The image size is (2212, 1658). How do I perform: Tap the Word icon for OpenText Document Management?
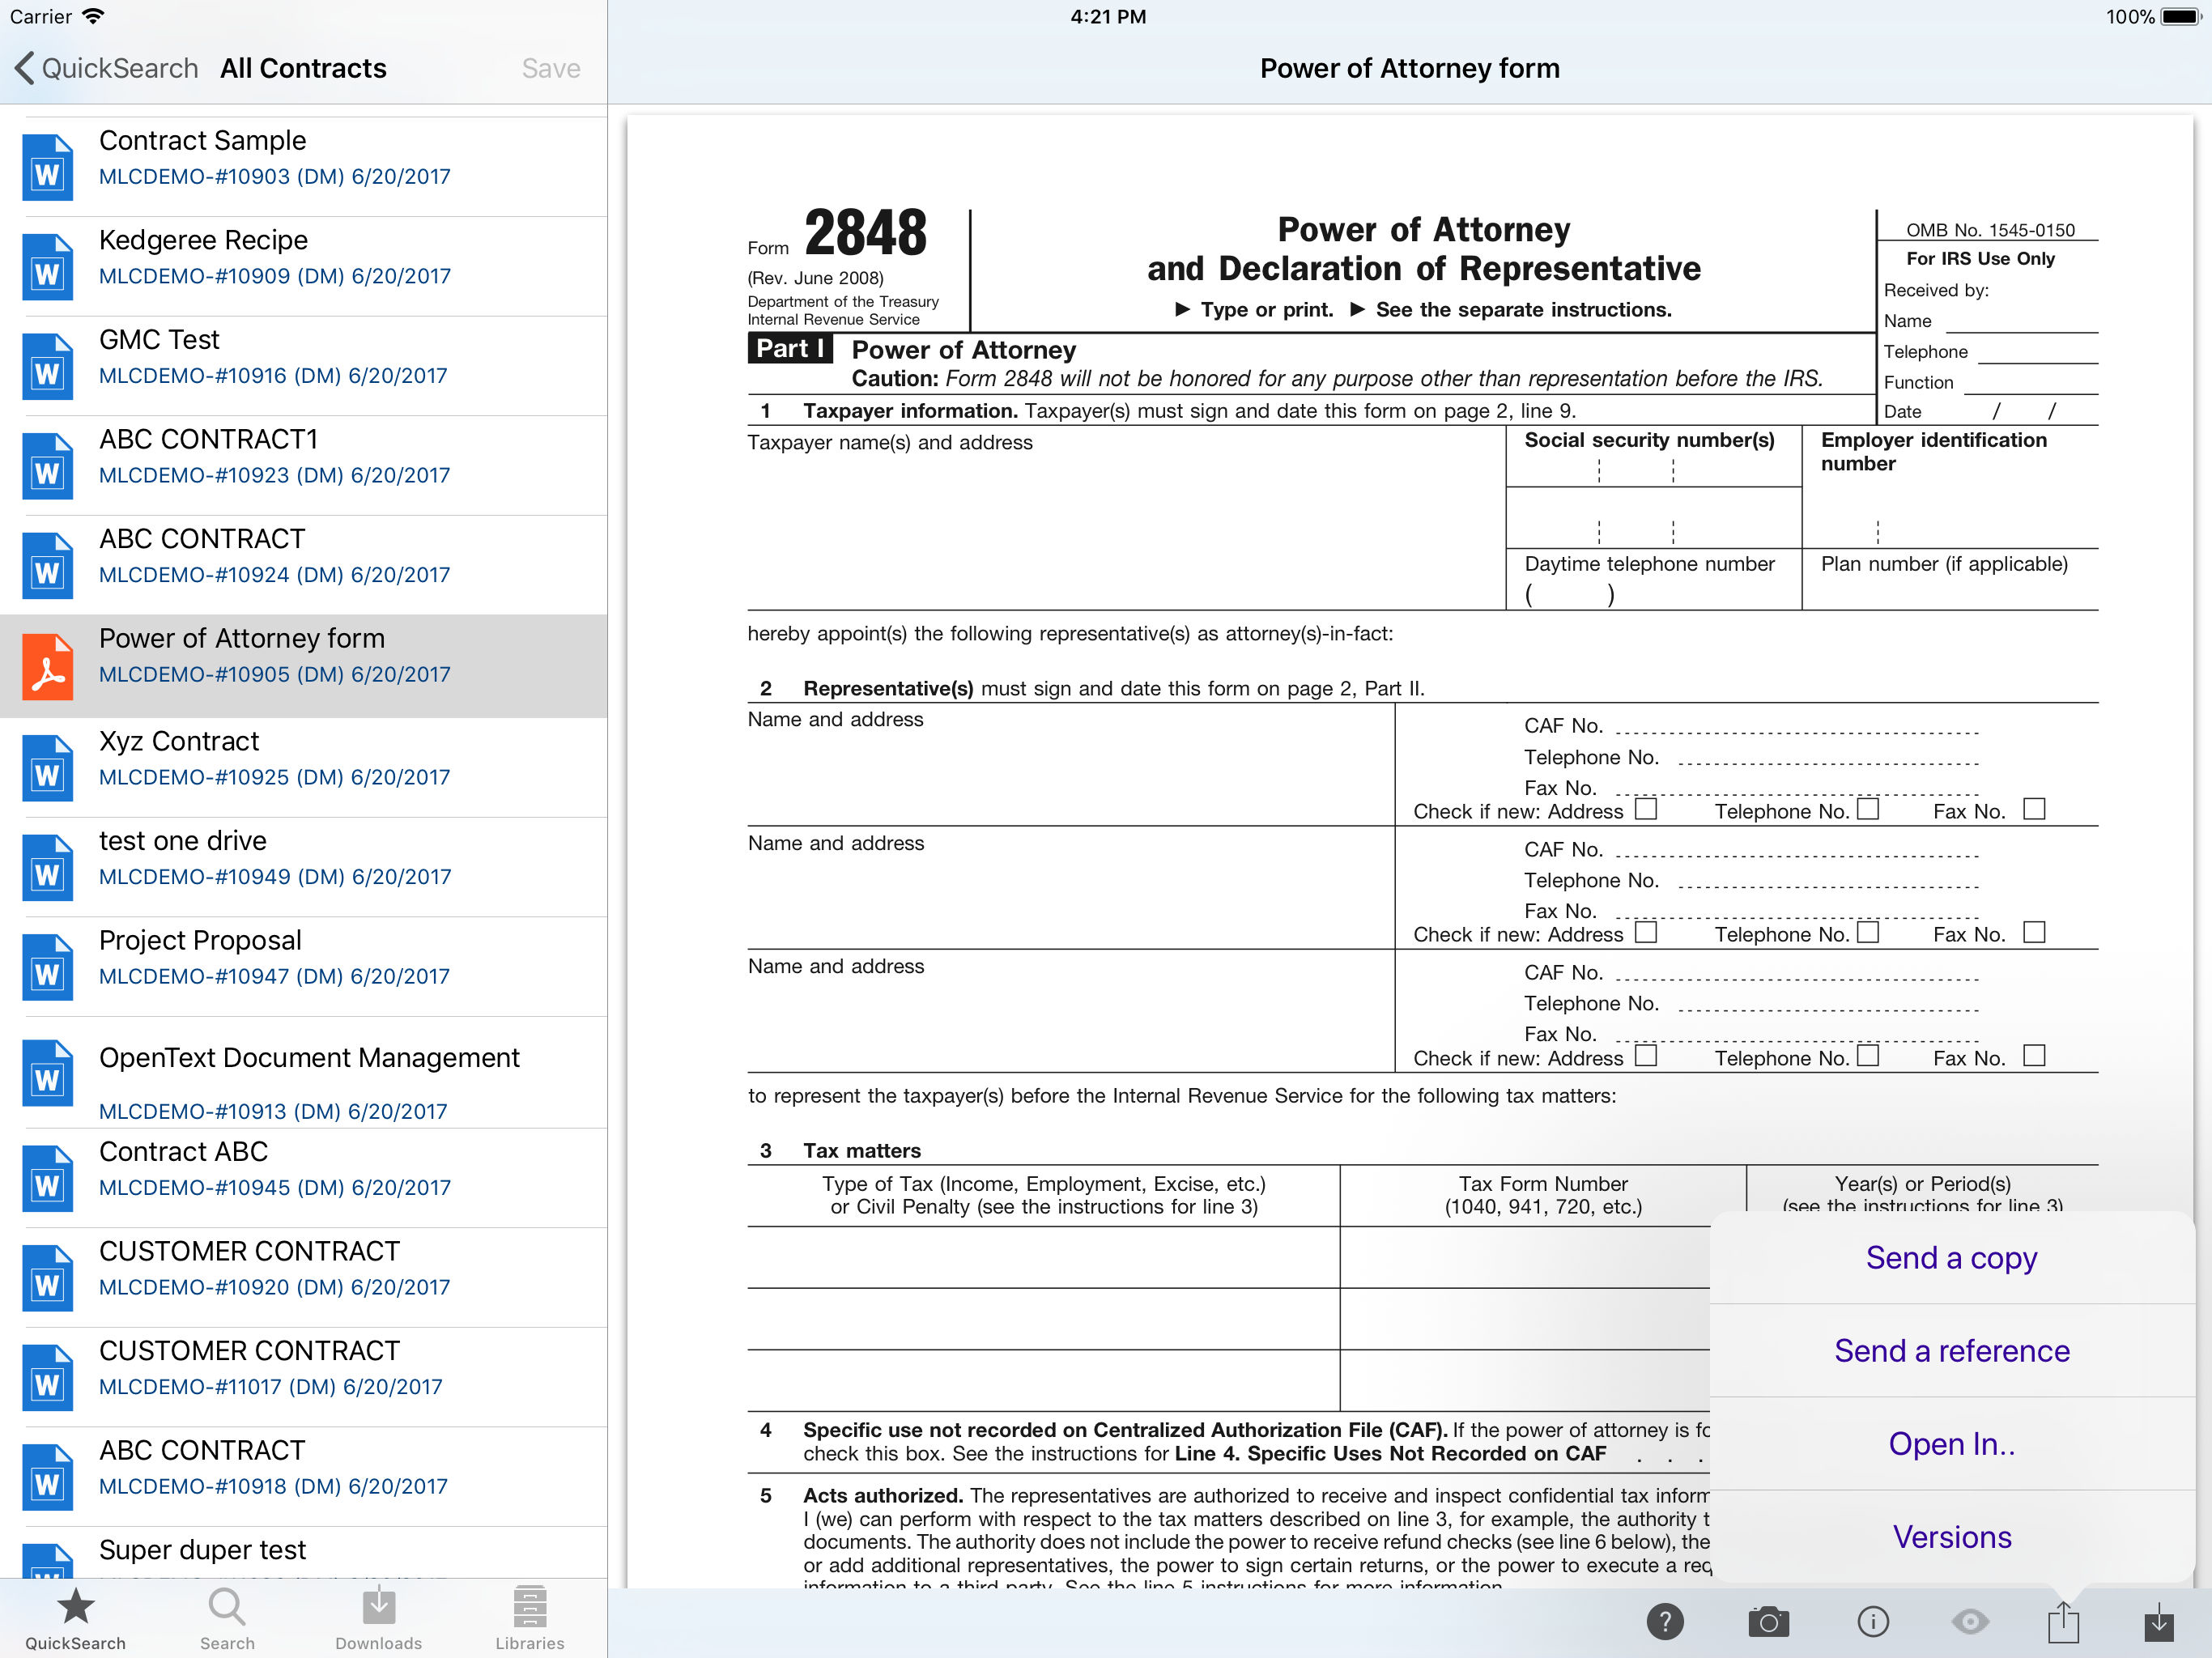(x=47, y=1073)
